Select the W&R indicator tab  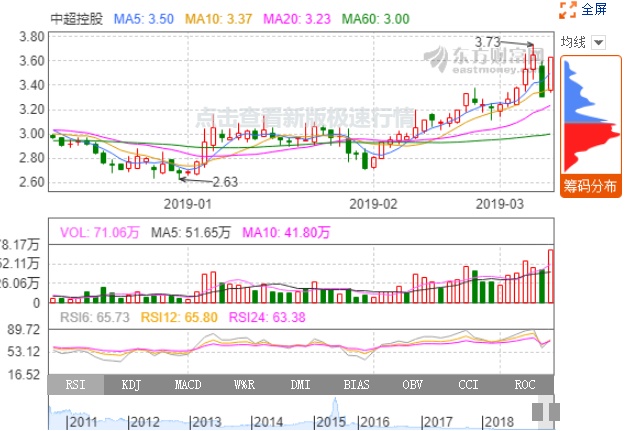click(x=243, y=384)
